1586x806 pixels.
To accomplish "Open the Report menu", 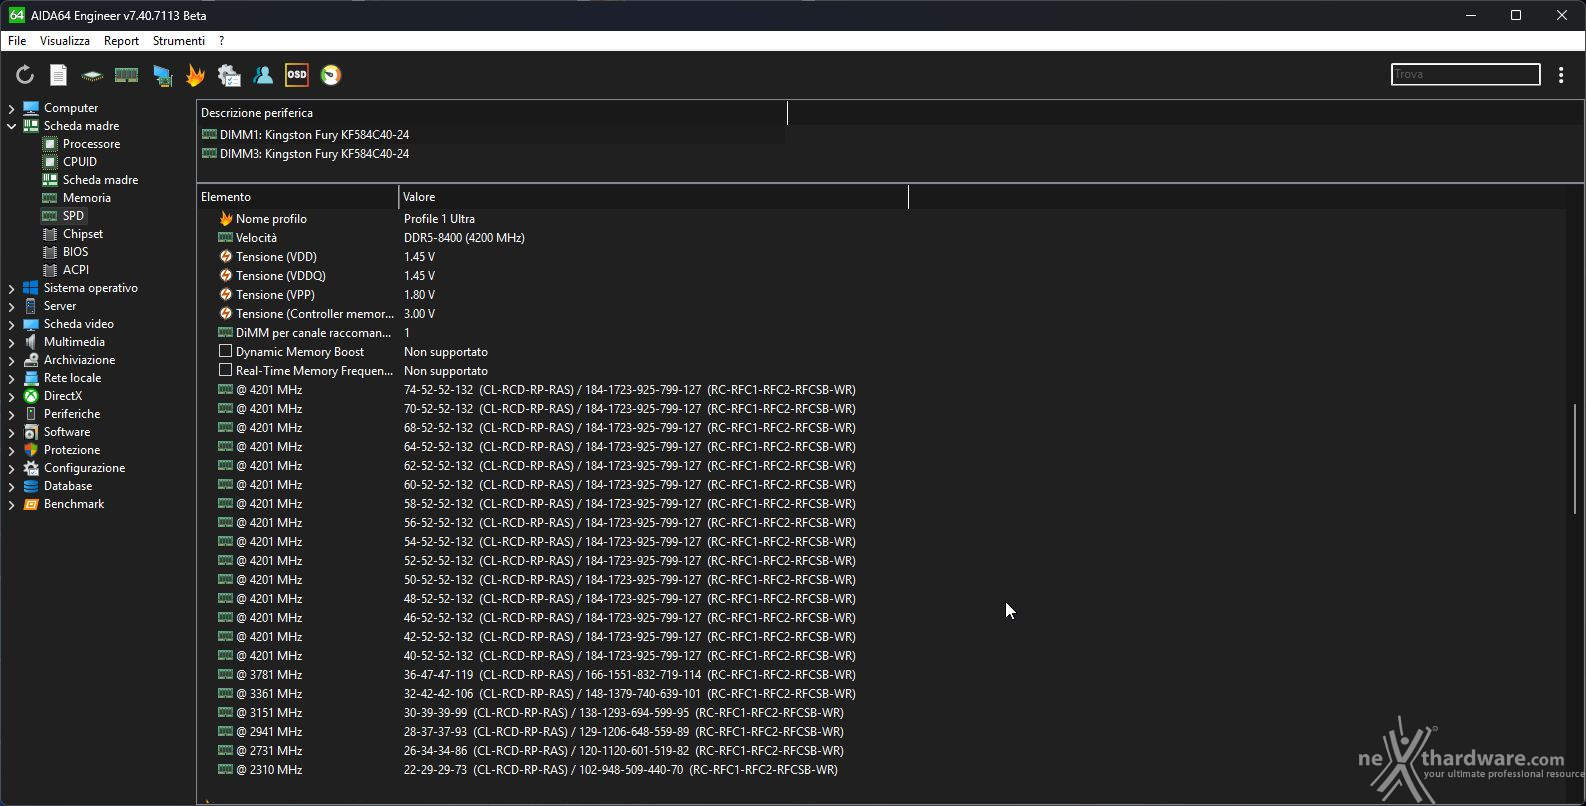I will click(x=121, y=41).
